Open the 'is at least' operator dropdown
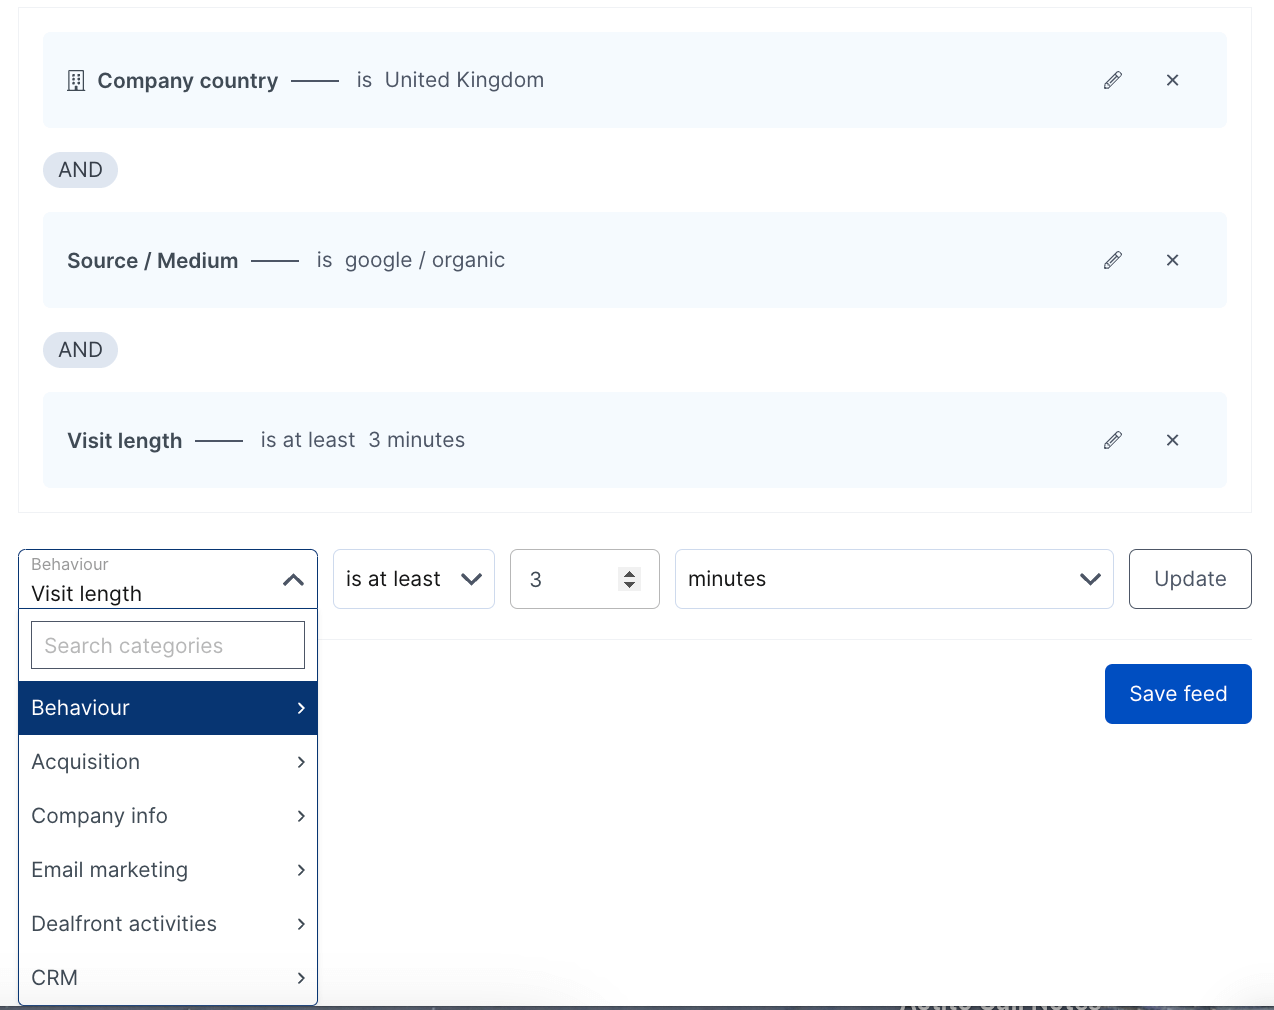This screenshot has width=1274, height=1010. coord(413,578)
